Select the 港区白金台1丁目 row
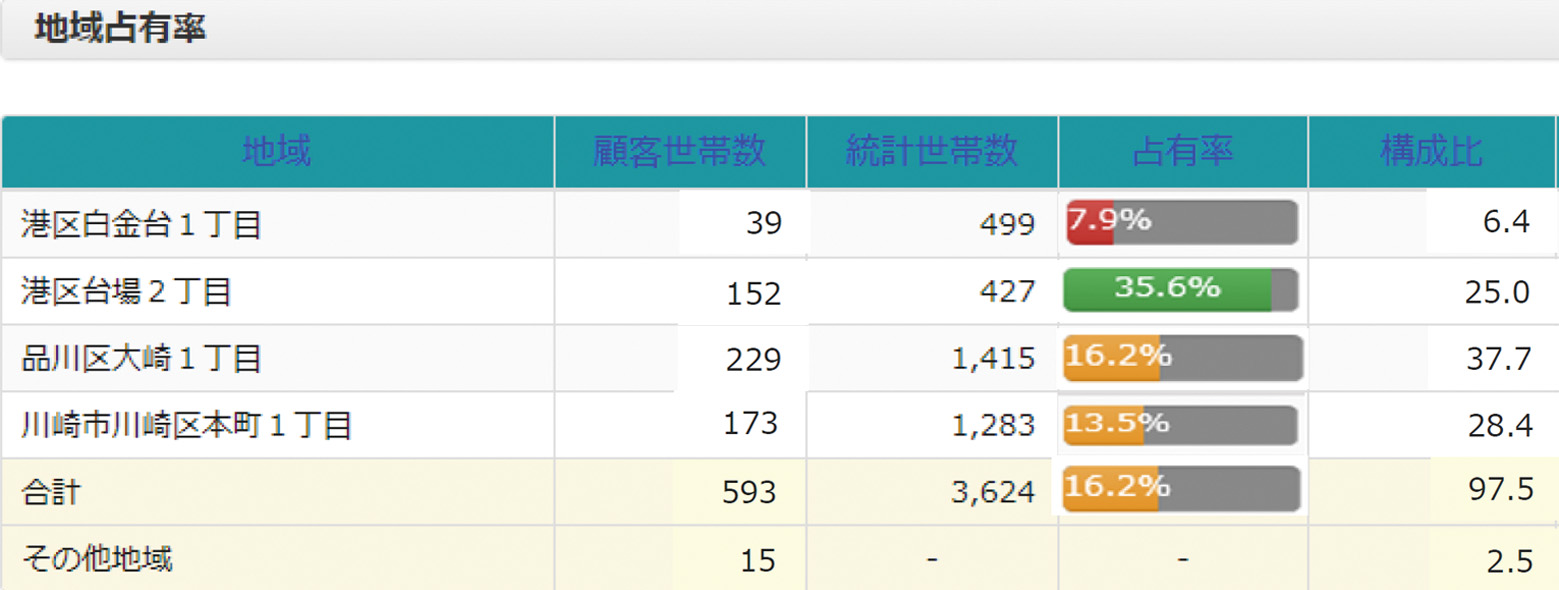 pos(141,225)
